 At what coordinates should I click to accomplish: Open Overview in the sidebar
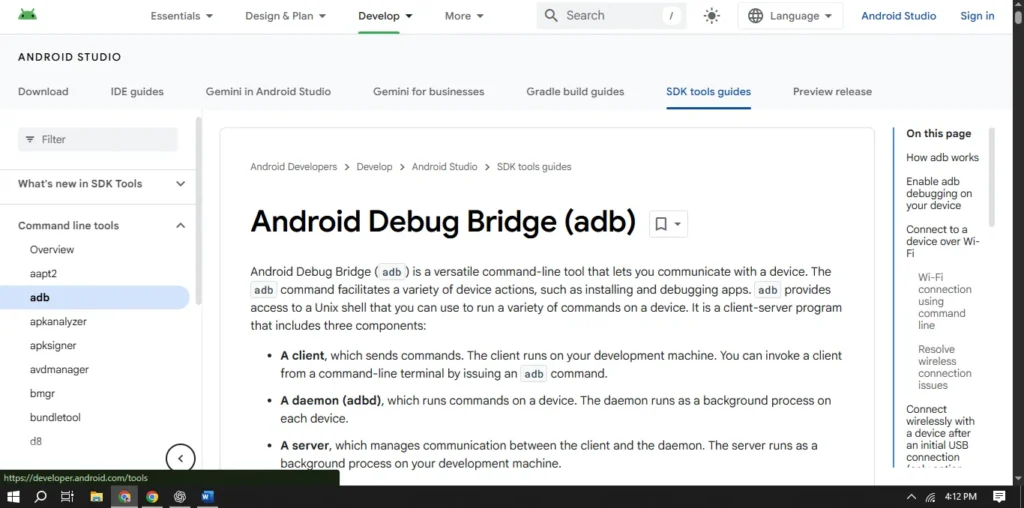pos(52,249)
